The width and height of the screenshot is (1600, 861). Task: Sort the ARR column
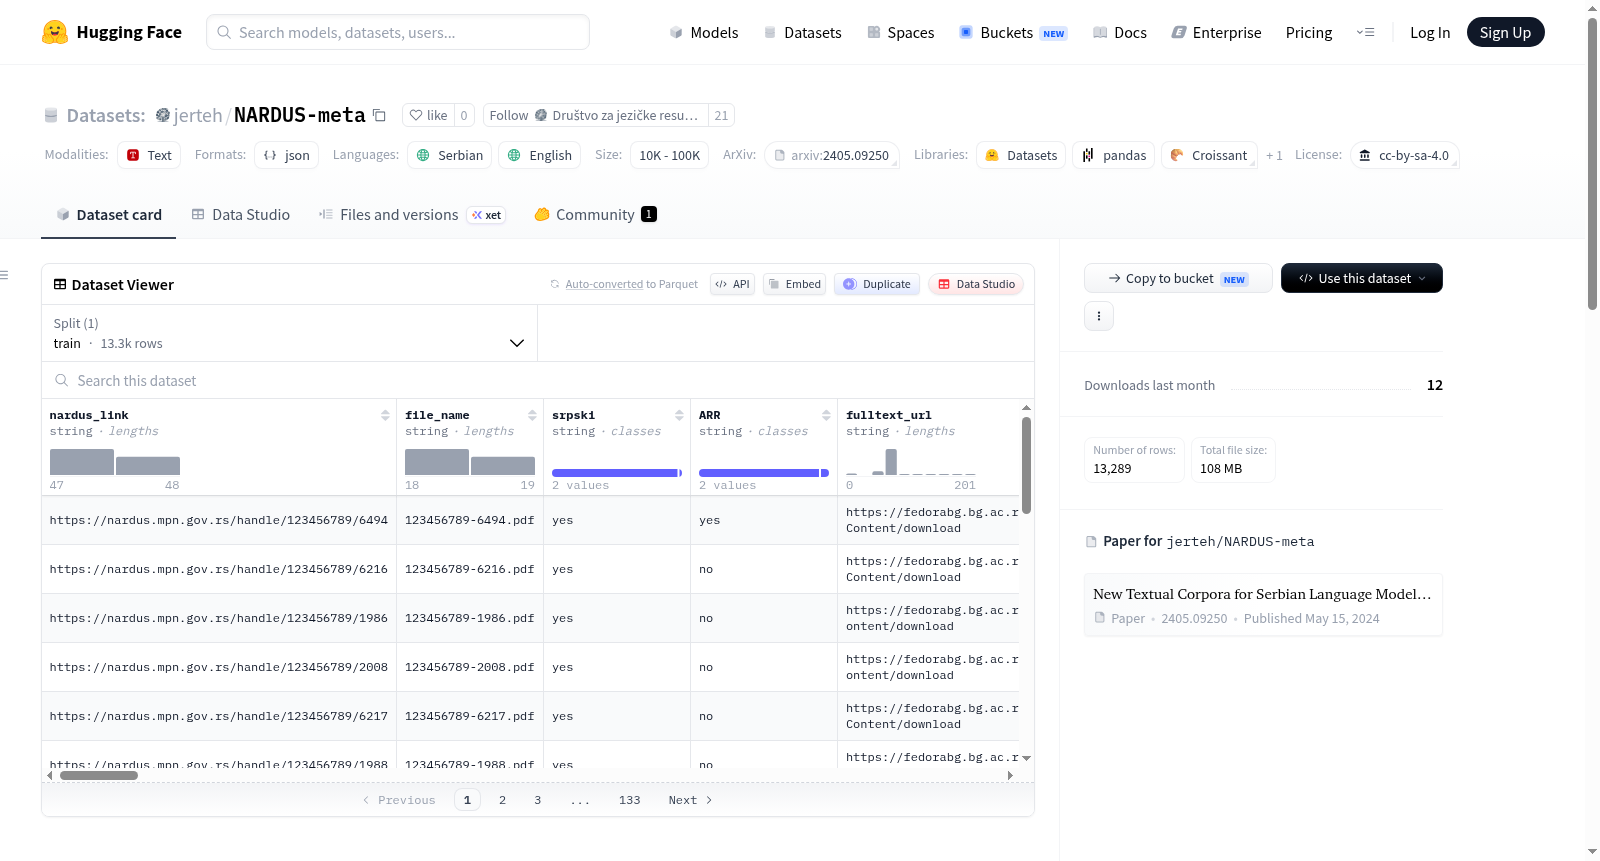pos(826,415)
